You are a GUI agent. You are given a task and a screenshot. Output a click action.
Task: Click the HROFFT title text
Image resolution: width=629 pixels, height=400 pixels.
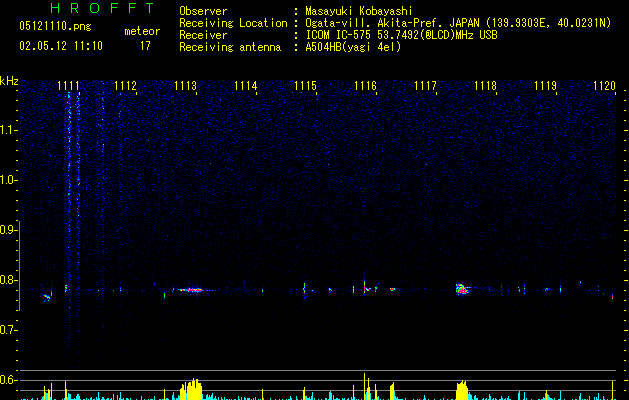tap(102, 8)
